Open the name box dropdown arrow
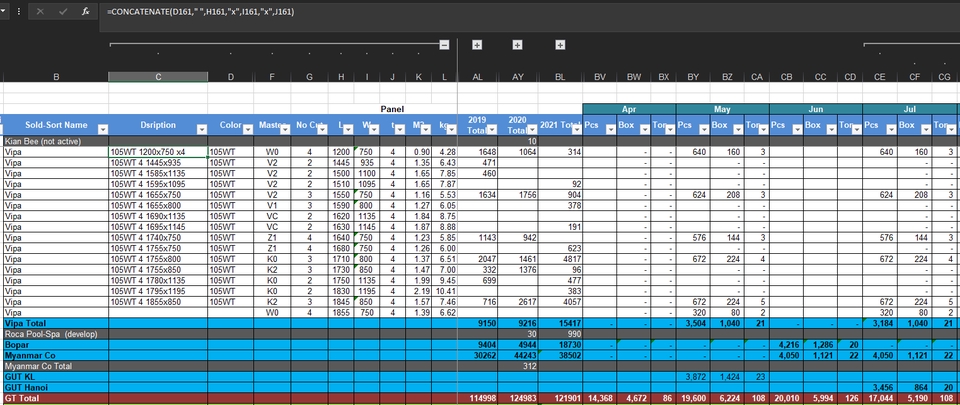The width and height of the screenshot is (960, 405). pos(5,11)
